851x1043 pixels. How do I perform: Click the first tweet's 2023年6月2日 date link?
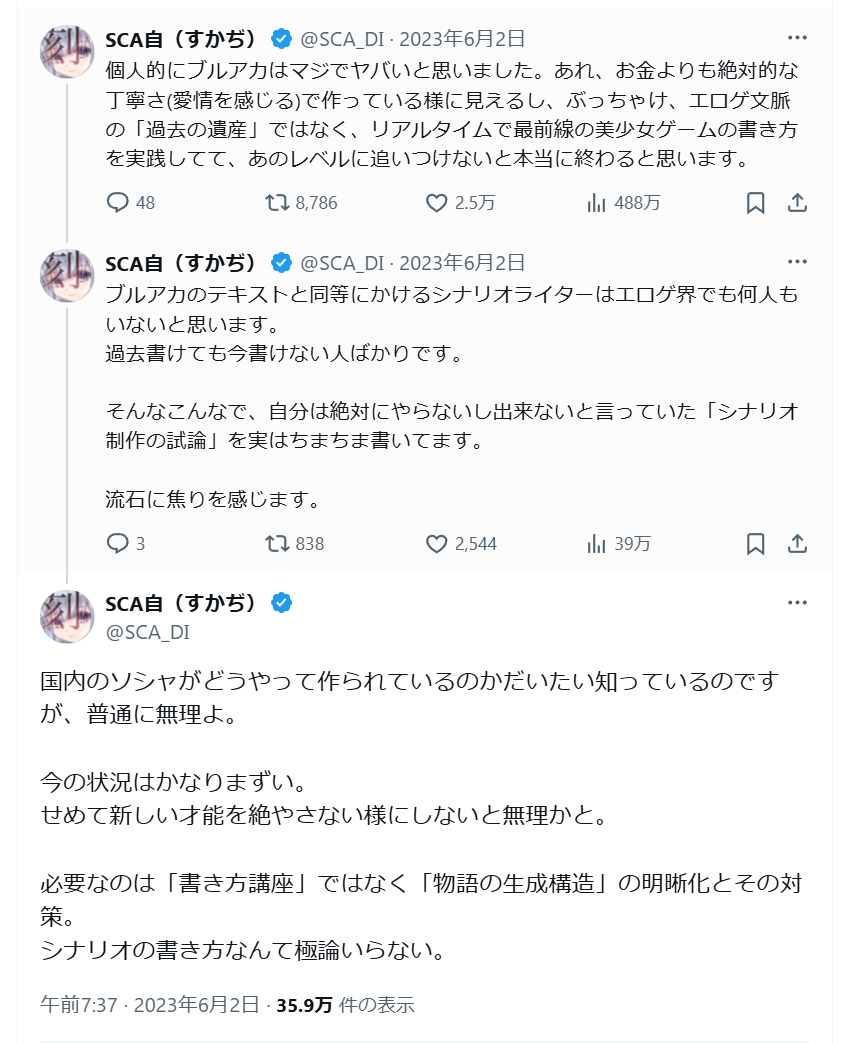pyautogui.click(x=461, y=39)
